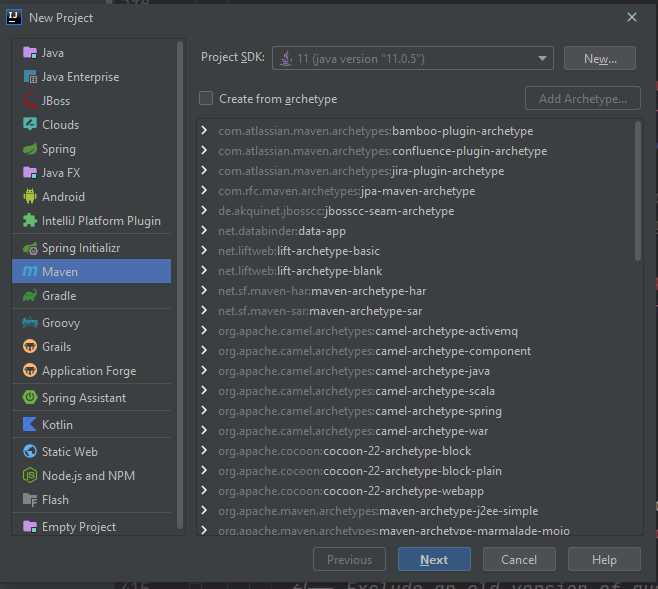This screenshot has width=658, height=589.
Task: Pick the Gradle elephant icon
Action: (x=30, y=296)
